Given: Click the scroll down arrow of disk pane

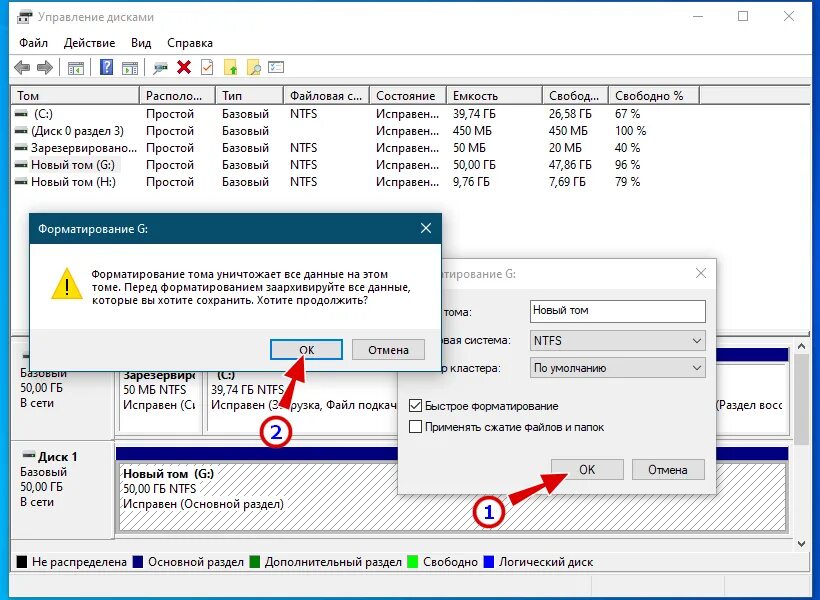Looking at the screenshot, I should tap(801, 544).
